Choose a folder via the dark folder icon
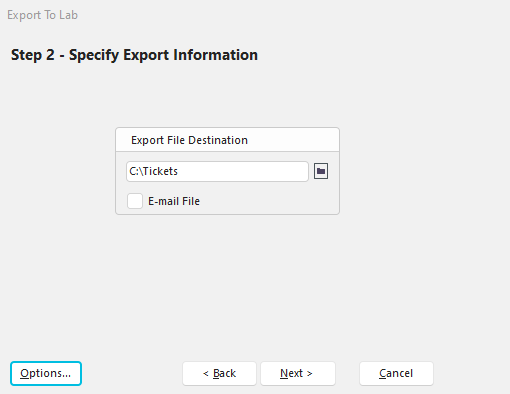510x394 pixels. point(321,171)
